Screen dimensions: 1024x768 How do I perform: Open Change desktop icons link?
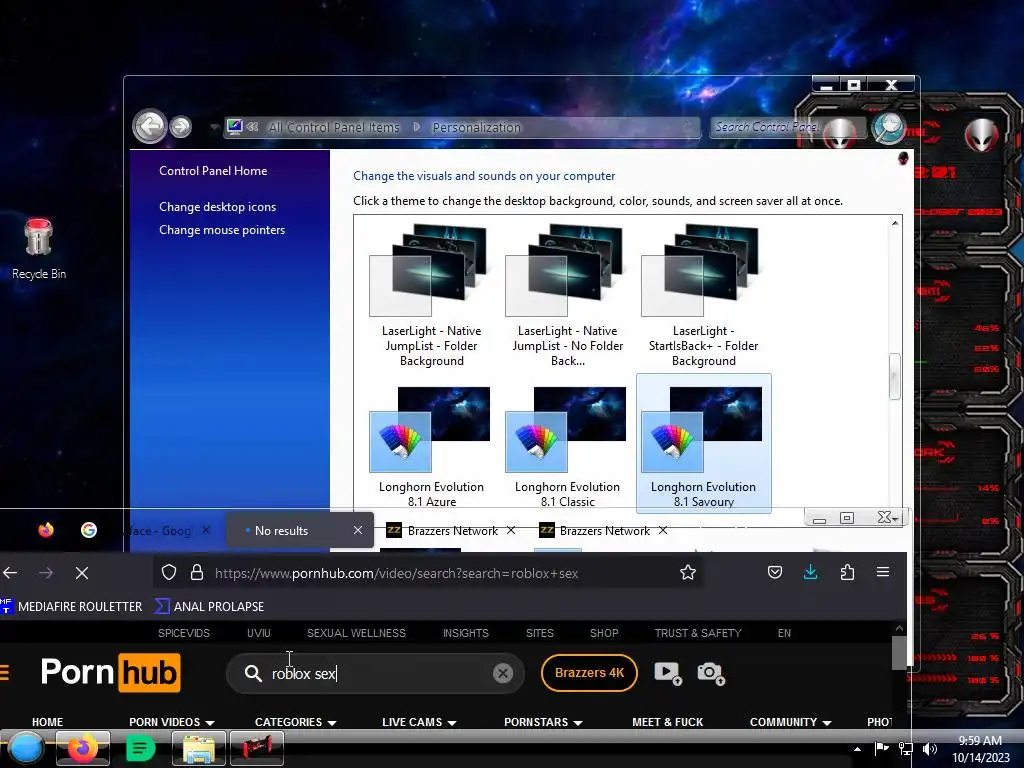[x=217, y=206]
